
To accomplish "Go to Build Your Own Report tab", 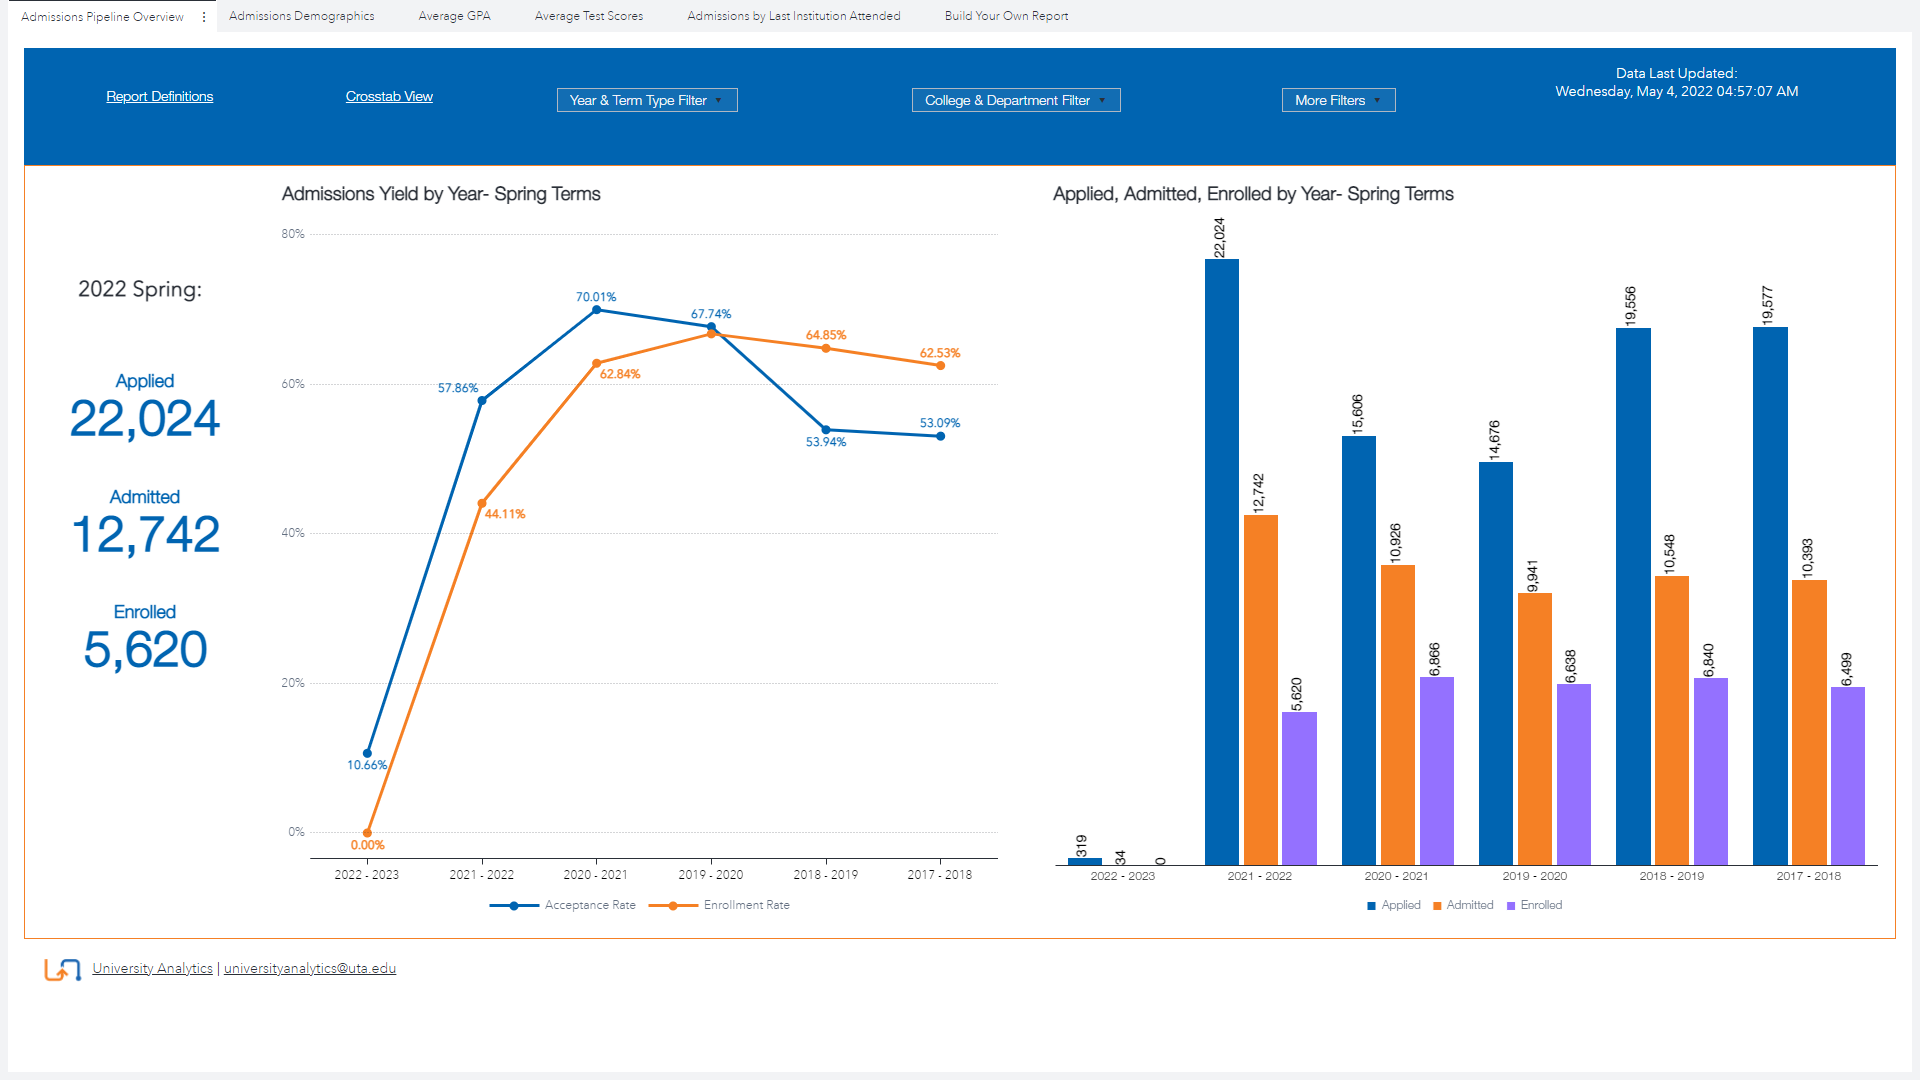I will [x=1006, y=16].
